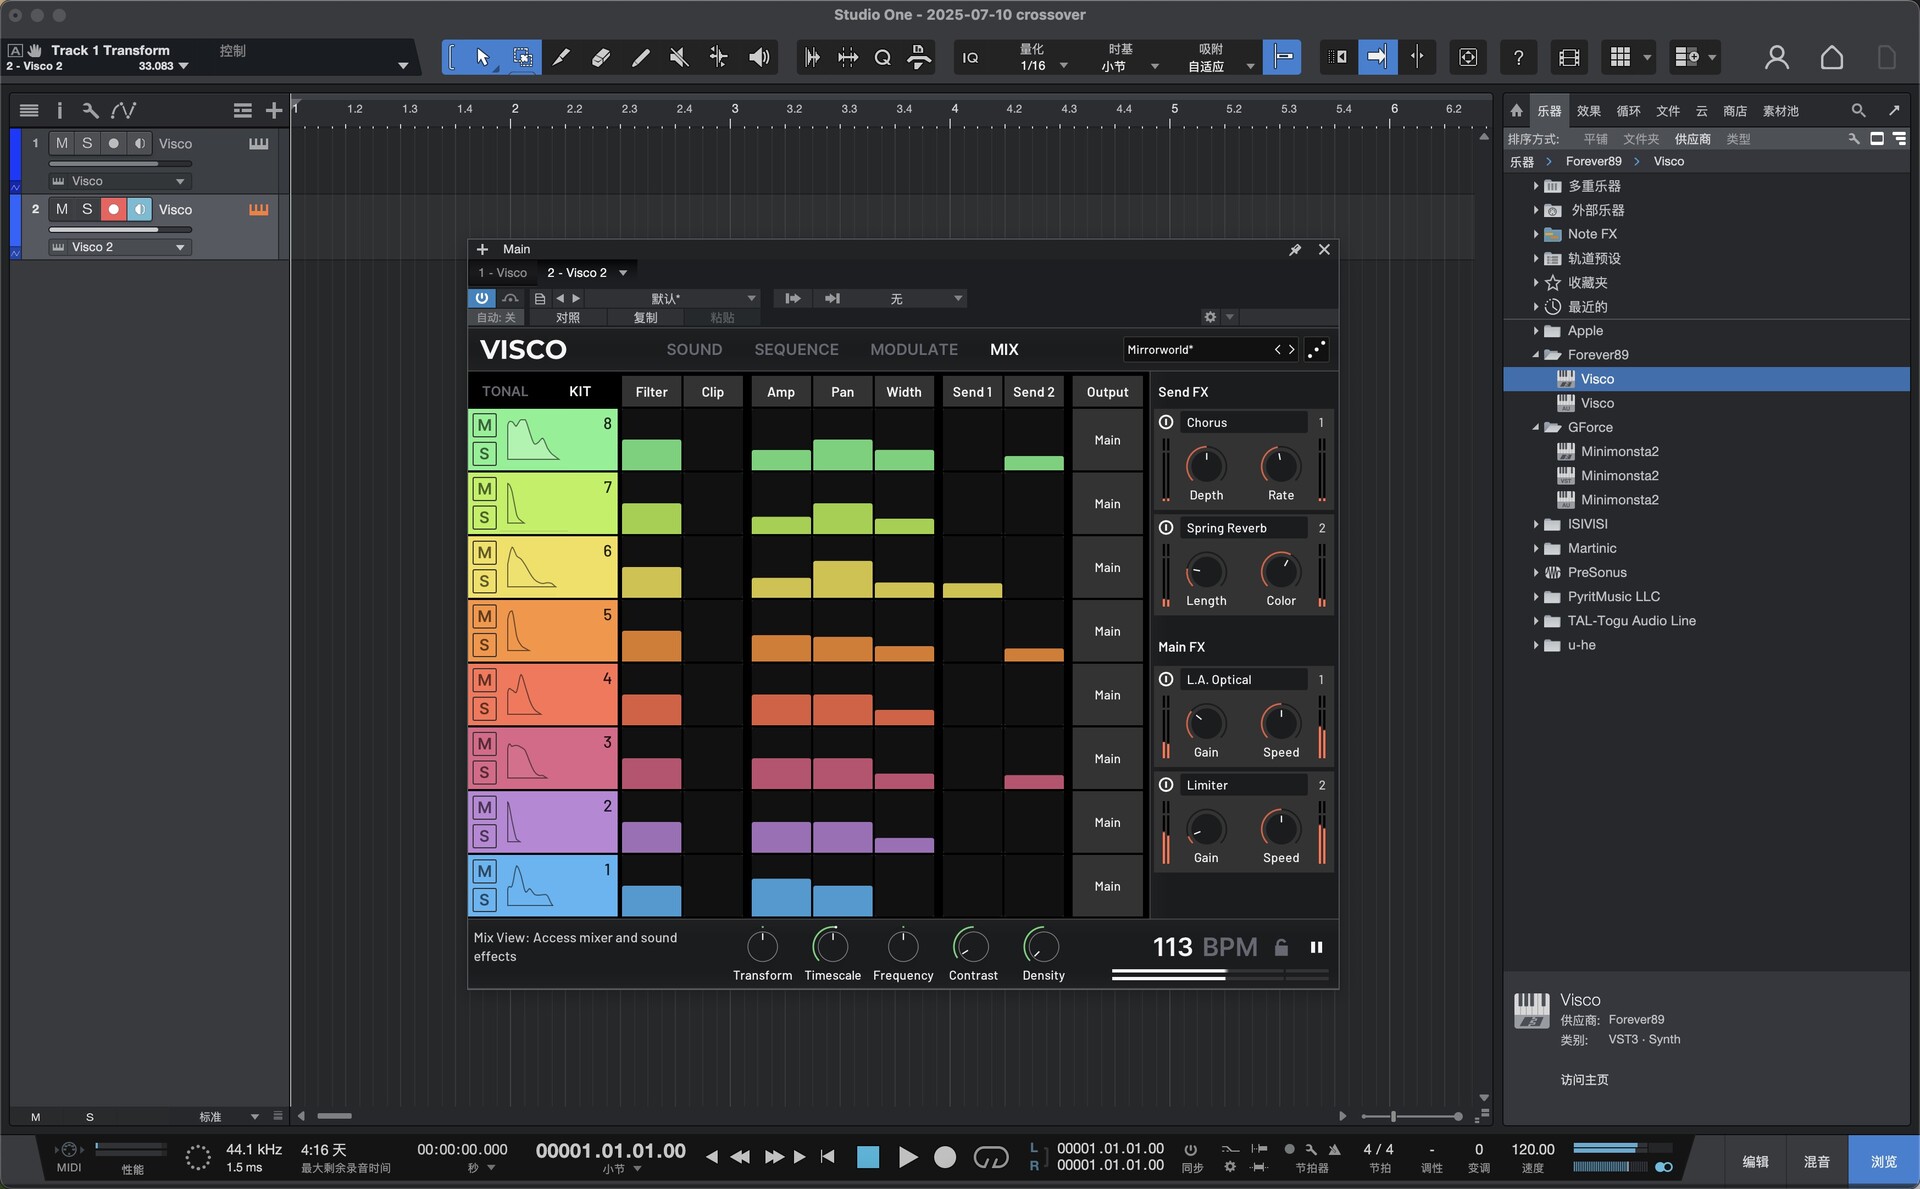Return to zero in transport

[827, 1157]
